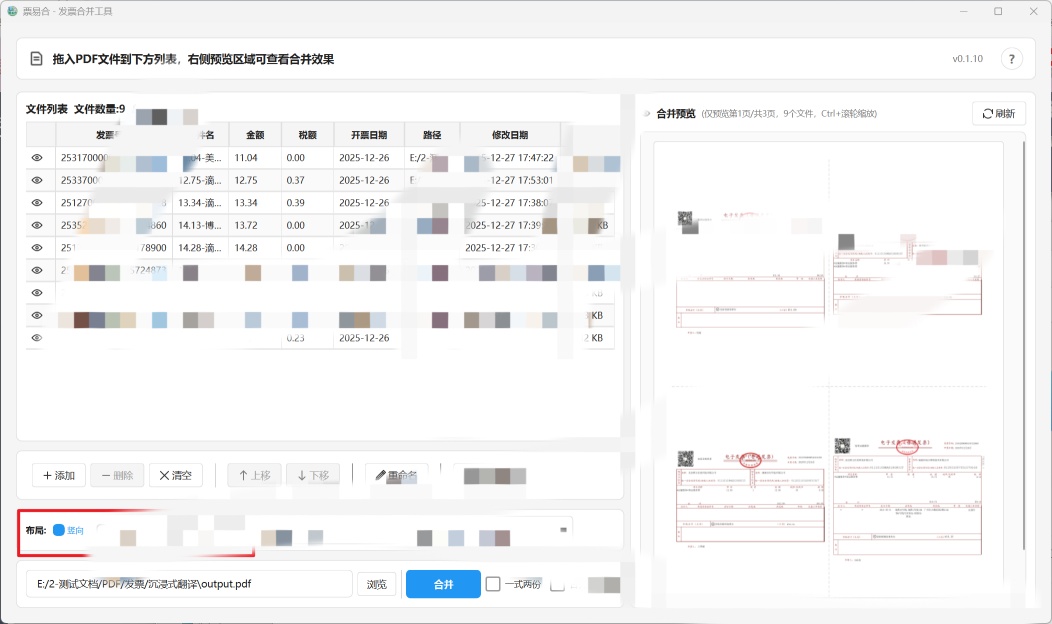The width and height of the screenshot is (1052, 624).
Task: Select the 0.39 tax cell
Action: click(x=307, y=203)
